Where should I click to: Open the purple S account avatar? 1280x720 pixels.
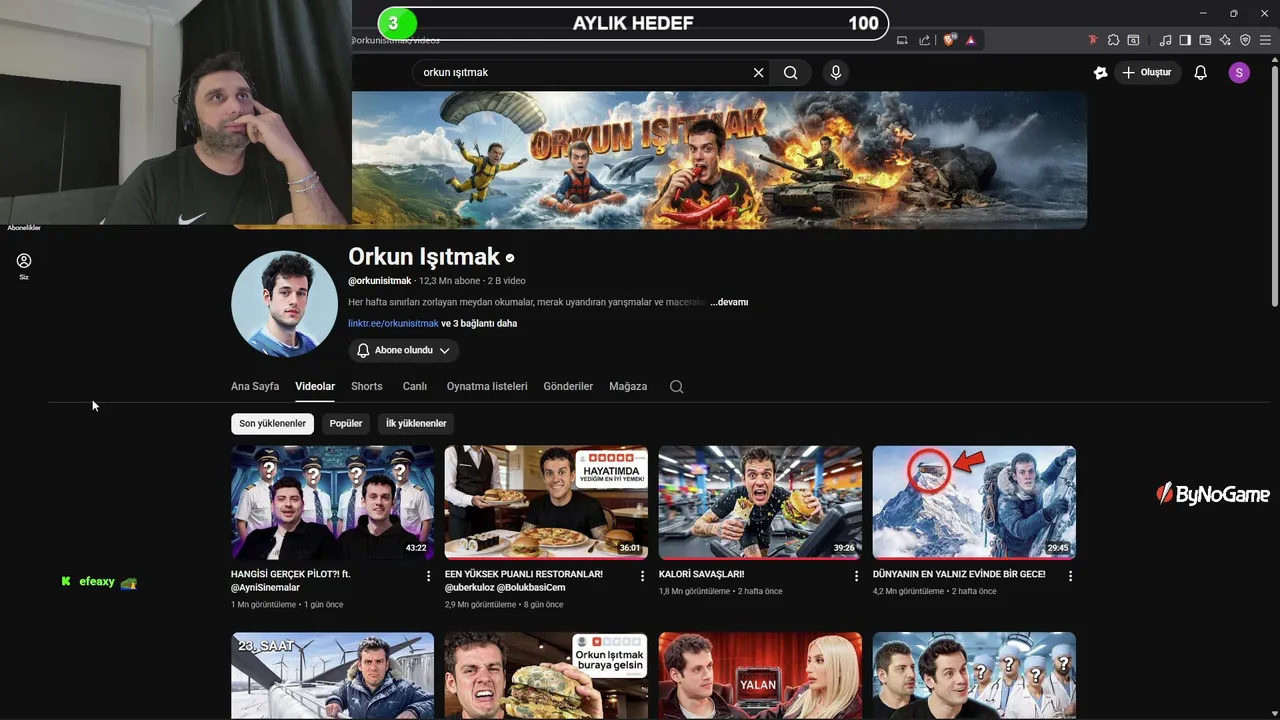[1239, 72]
